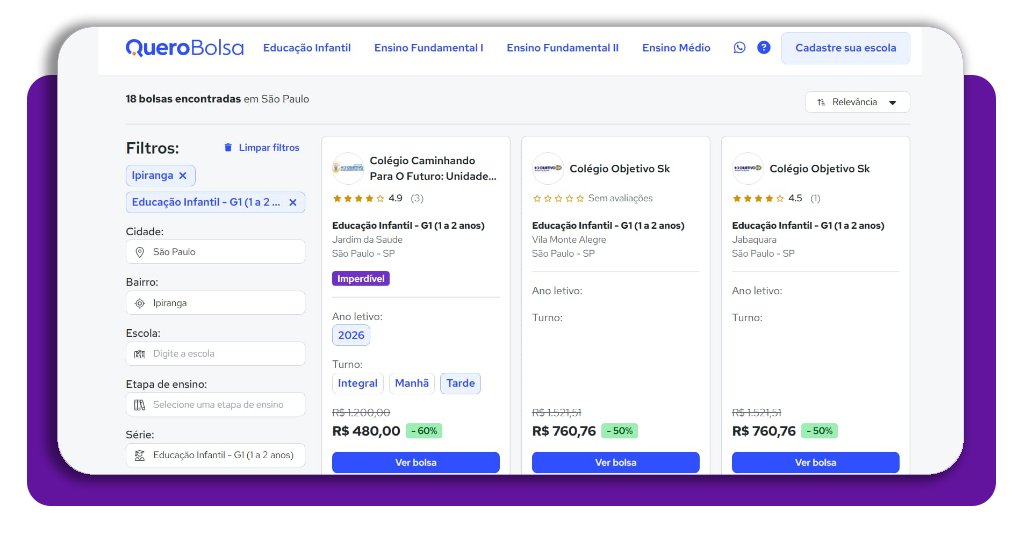Select the Integral shift option
The height and width of the screenshot is (536, 1024).
pyautogui.click(x=358, y=383)
